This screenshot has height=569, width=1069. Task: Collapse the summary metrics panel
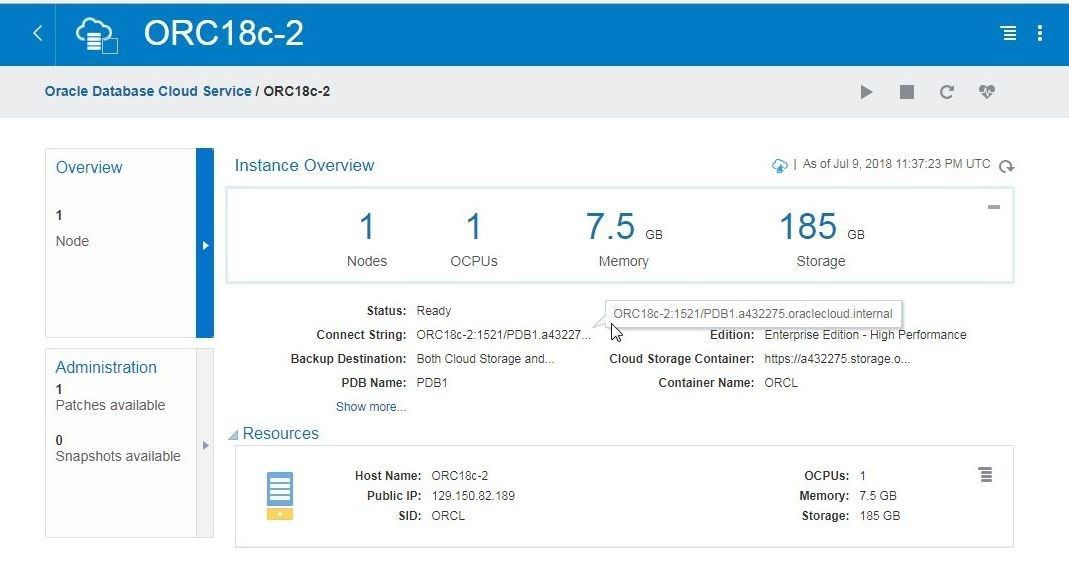click(994, 206)
